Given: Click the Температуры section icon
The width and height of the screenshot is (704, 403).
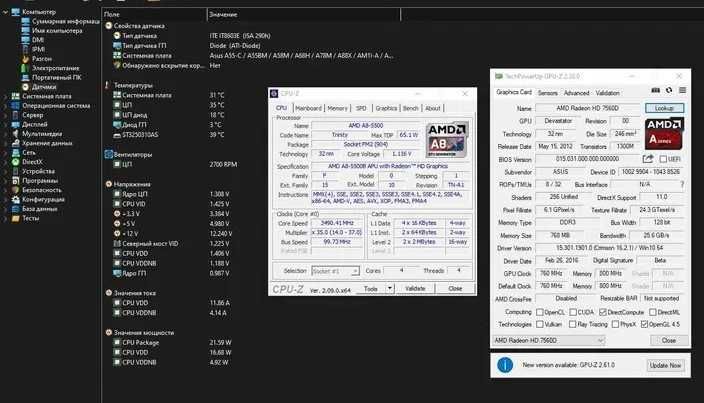Looking at the screenshot, I should tap(108, 85).
